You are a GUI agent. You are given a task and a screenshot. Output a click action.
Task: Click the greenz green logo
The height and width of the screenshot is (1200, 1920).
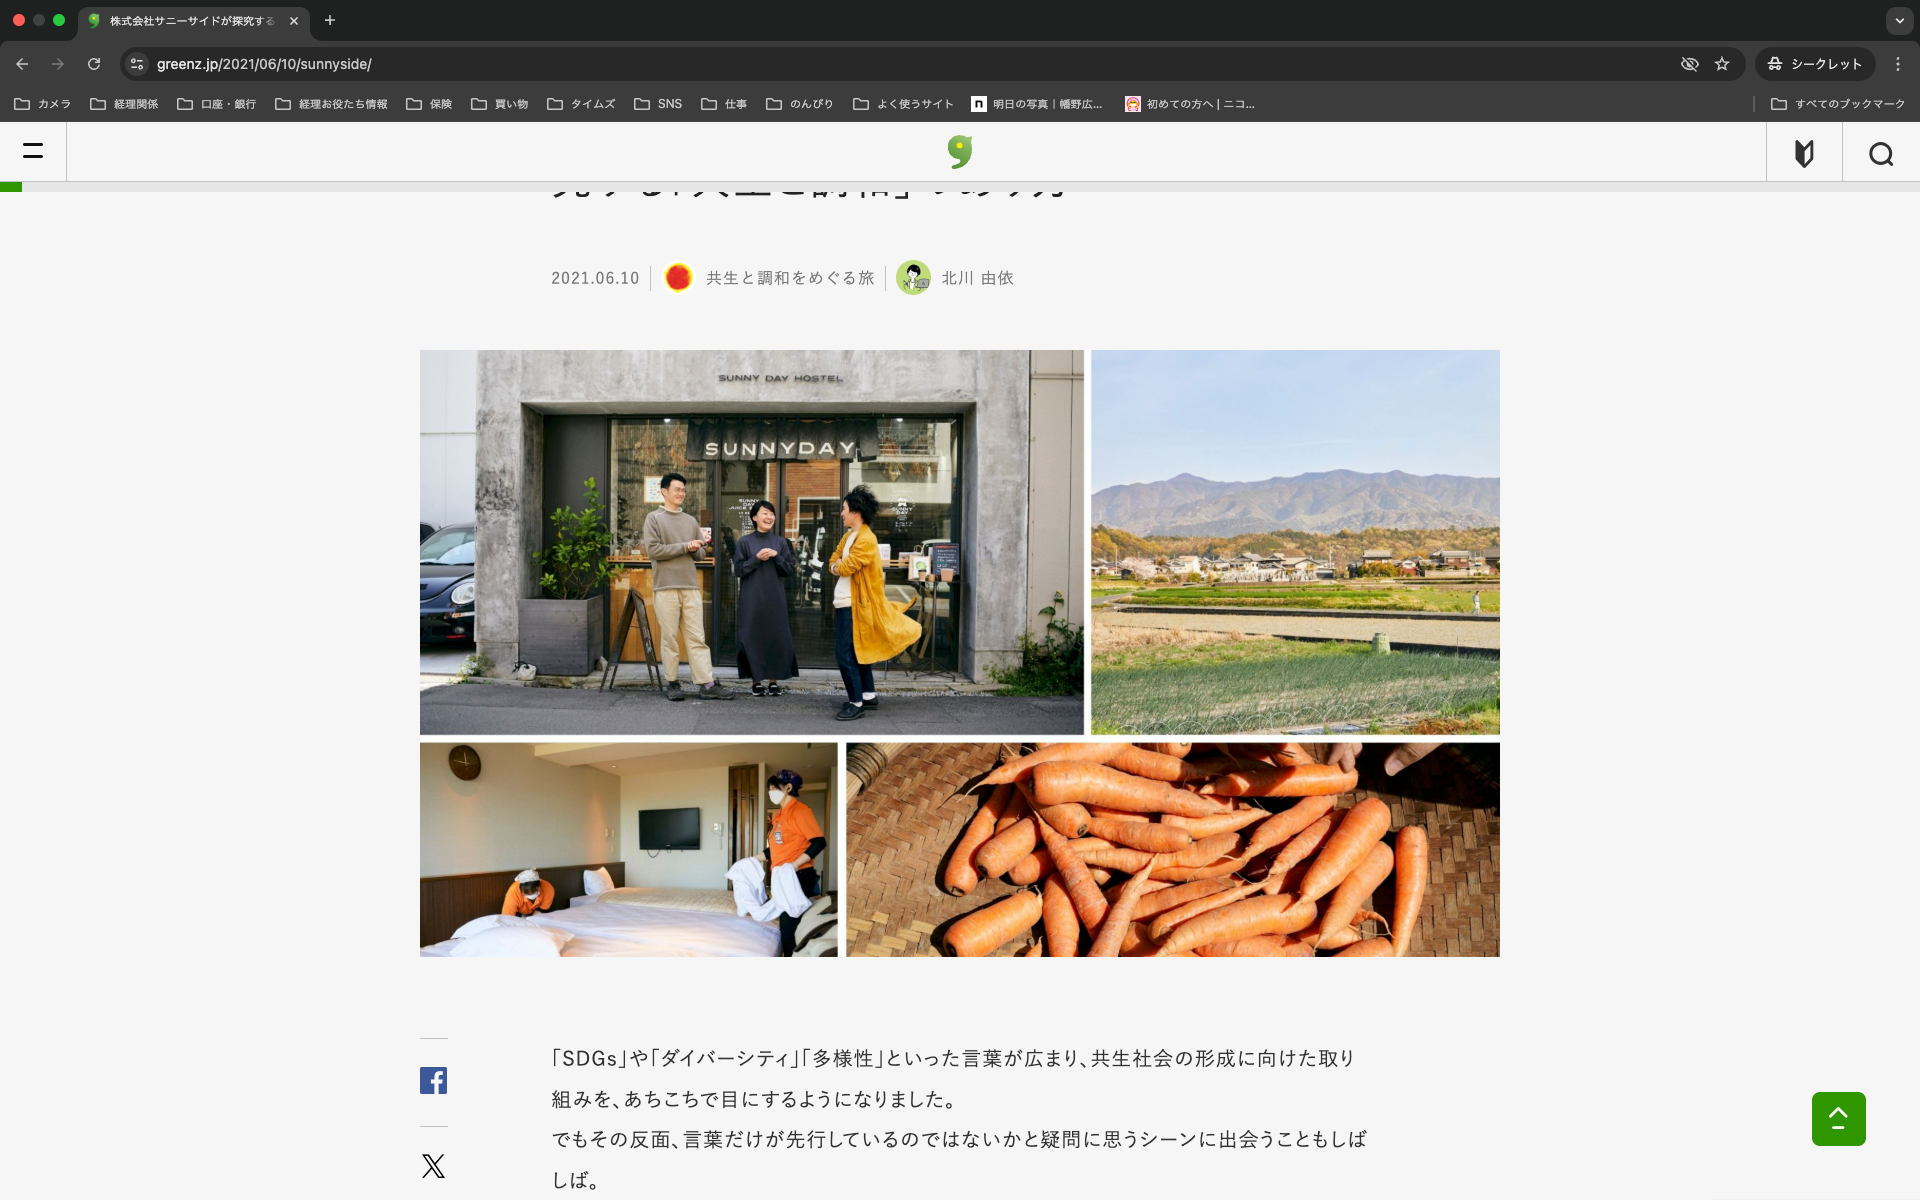coord(959,151)
